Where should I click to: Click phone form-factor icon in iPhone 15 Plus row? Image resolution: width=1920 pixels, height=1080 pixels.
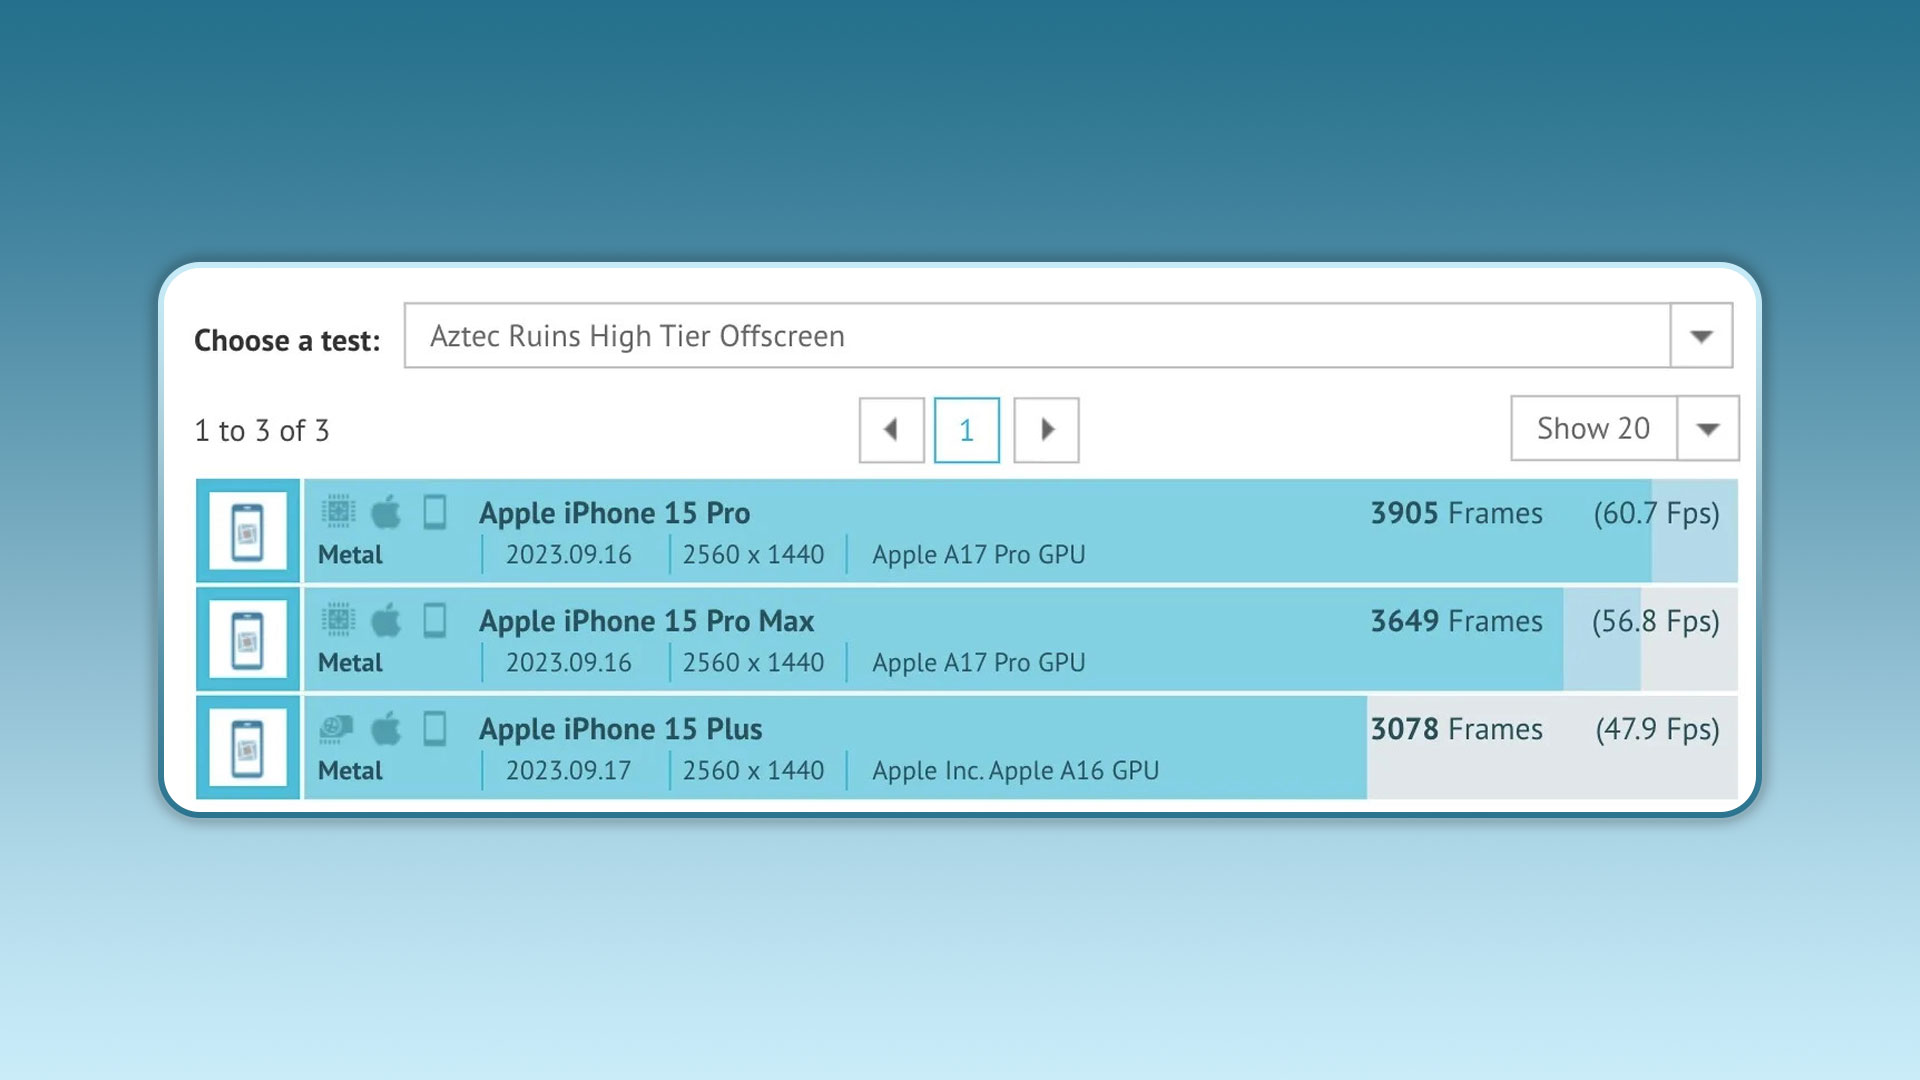(434, 728)
